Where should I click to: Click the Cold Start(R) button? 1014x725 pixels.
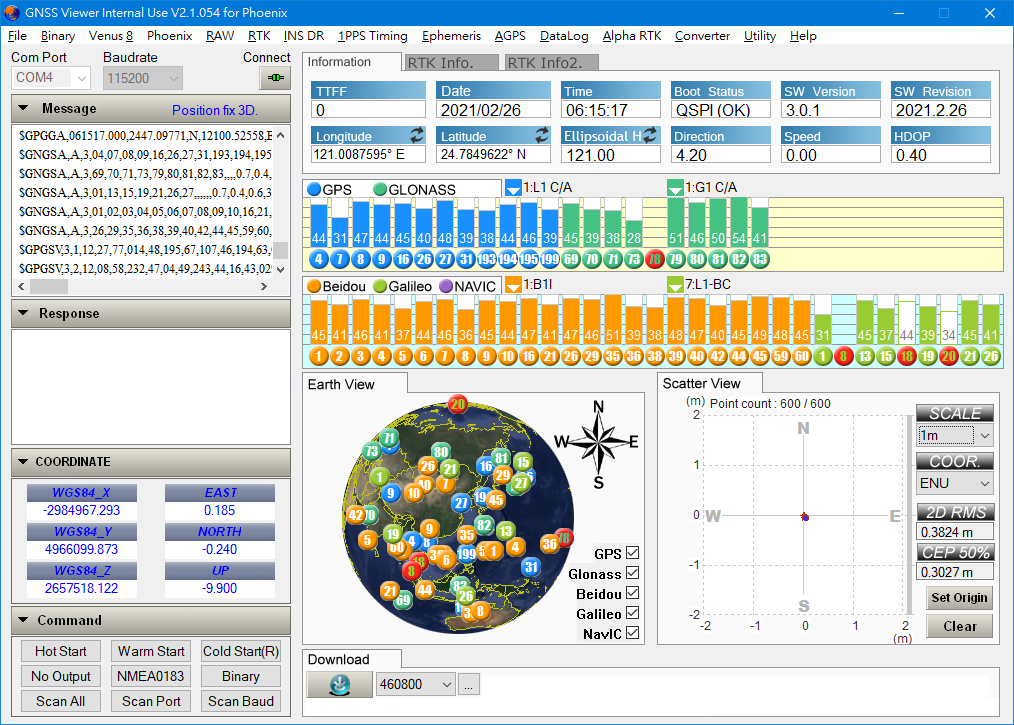coord(241,651)
